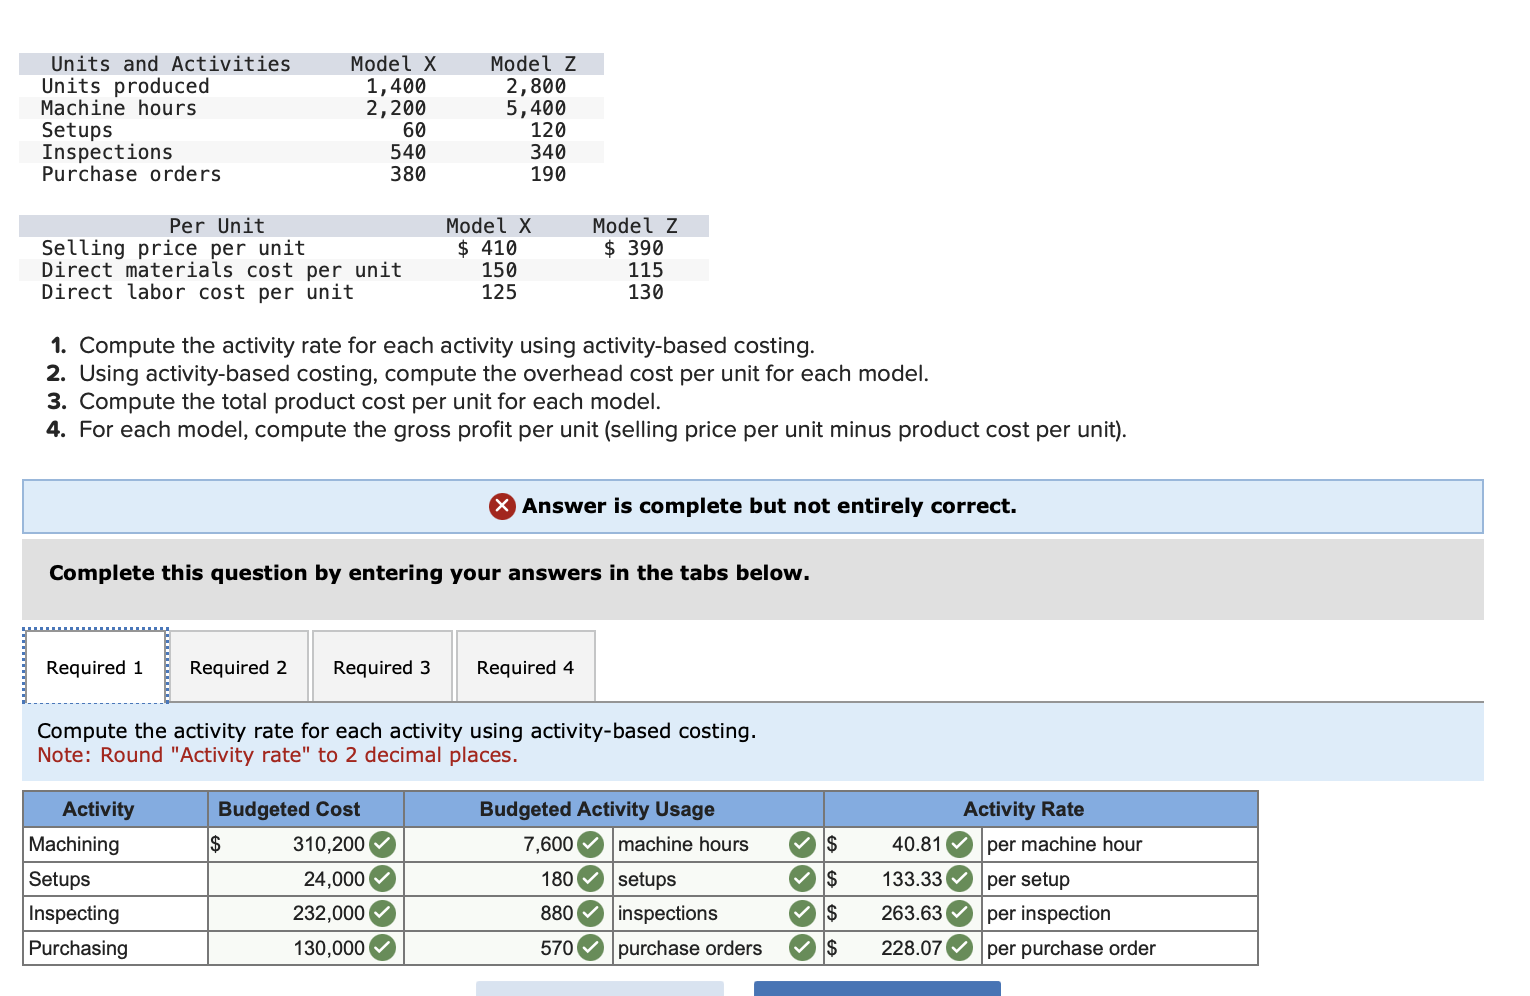Image resolution: width=1530 pixels, height=996 pixels.
Task: Open the Required 4 tab
Action: pyautogui.click(x=525, y=667)
